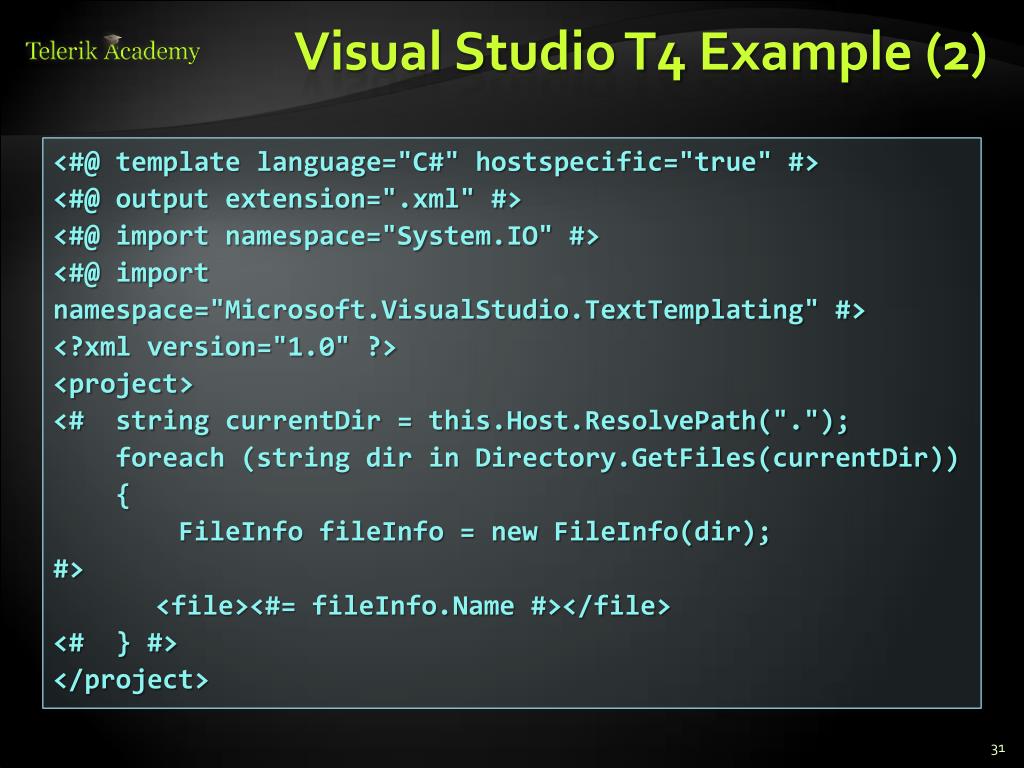Viewport: 1024px width, 768px height.
Task: Click the slide title 'Visual Studio T4 Example (2)'
Action: 640,52
